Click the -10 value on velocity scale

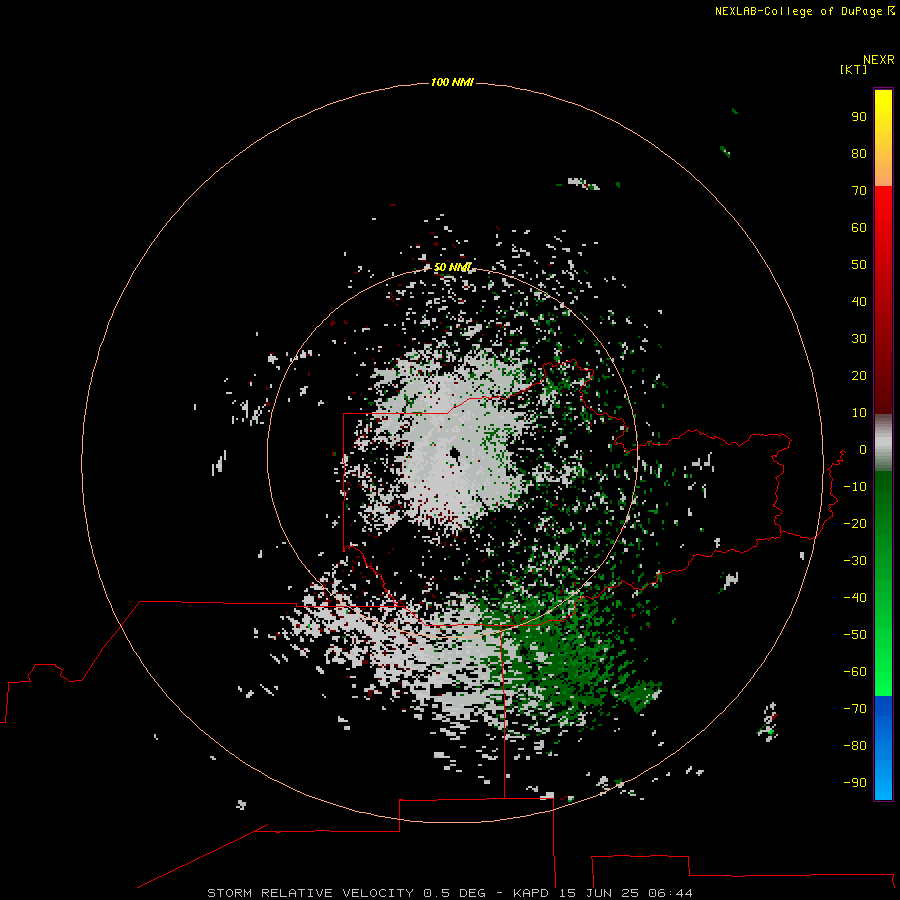tap(855, 487)
